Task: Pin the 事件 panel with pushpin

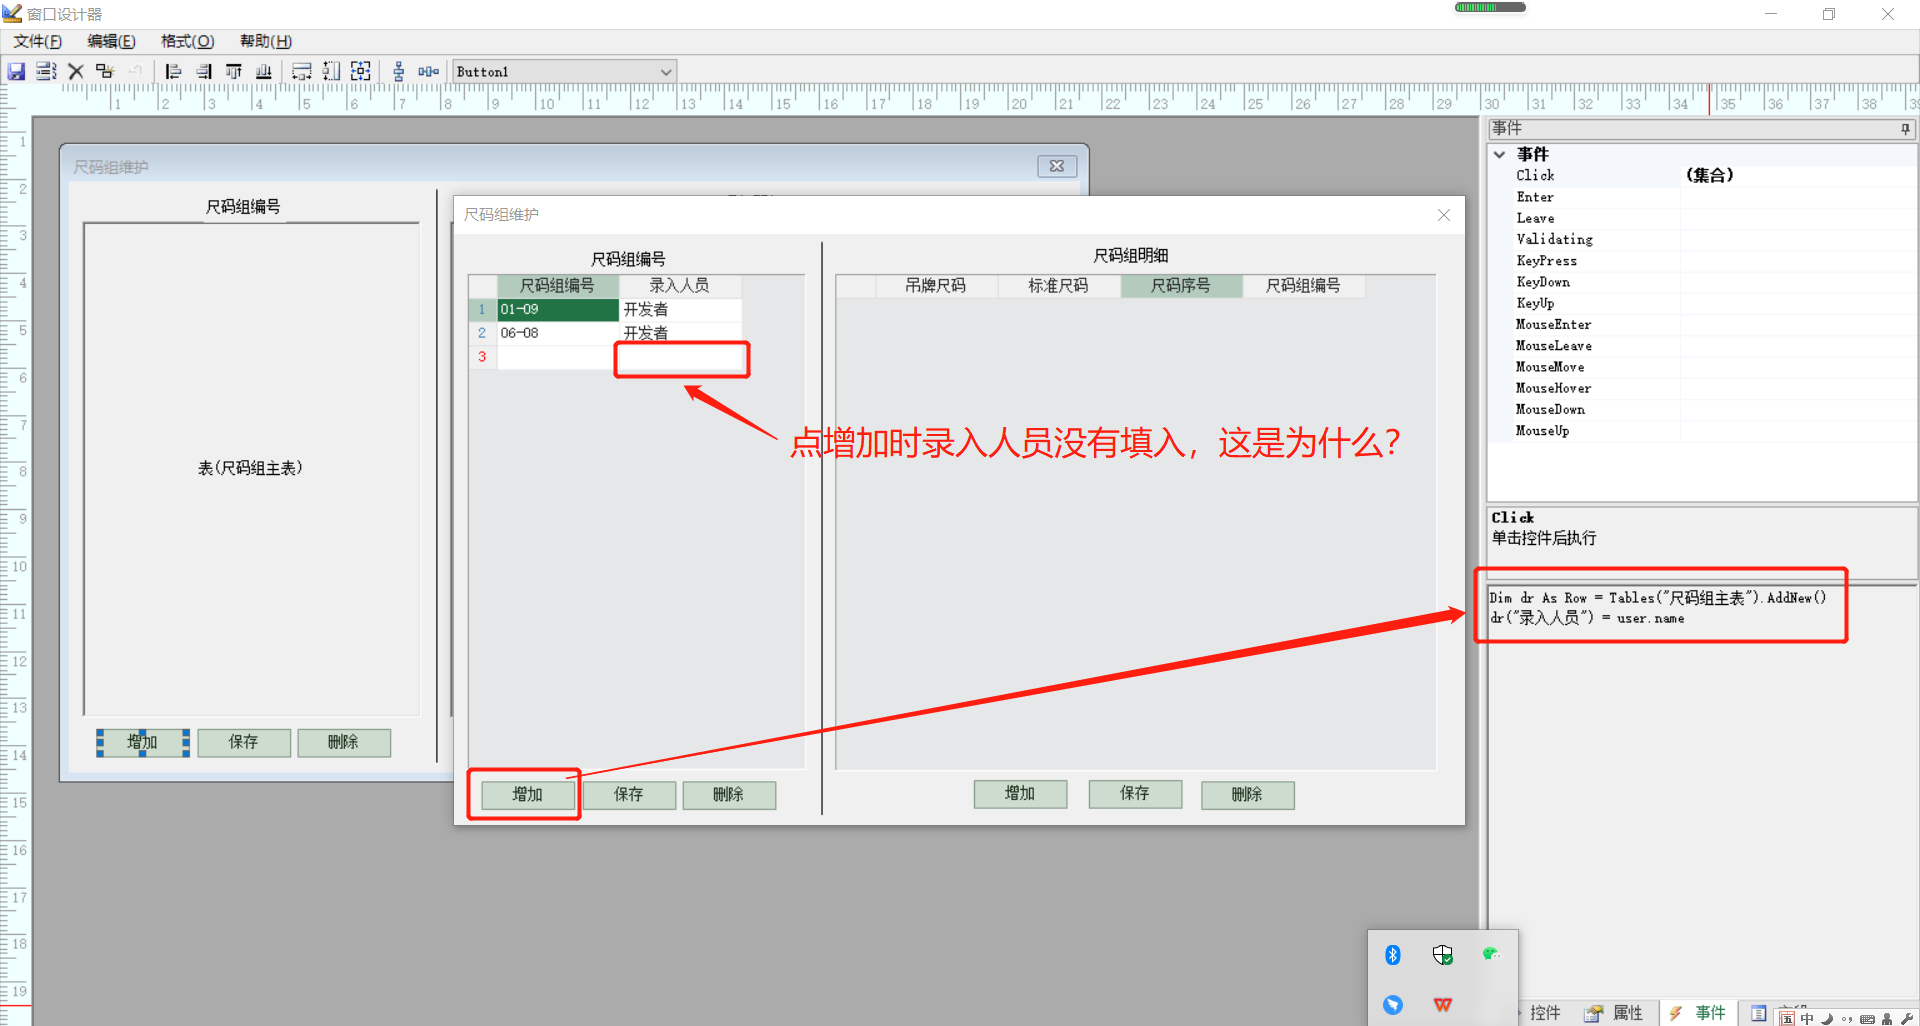Action: [1905, 129]
